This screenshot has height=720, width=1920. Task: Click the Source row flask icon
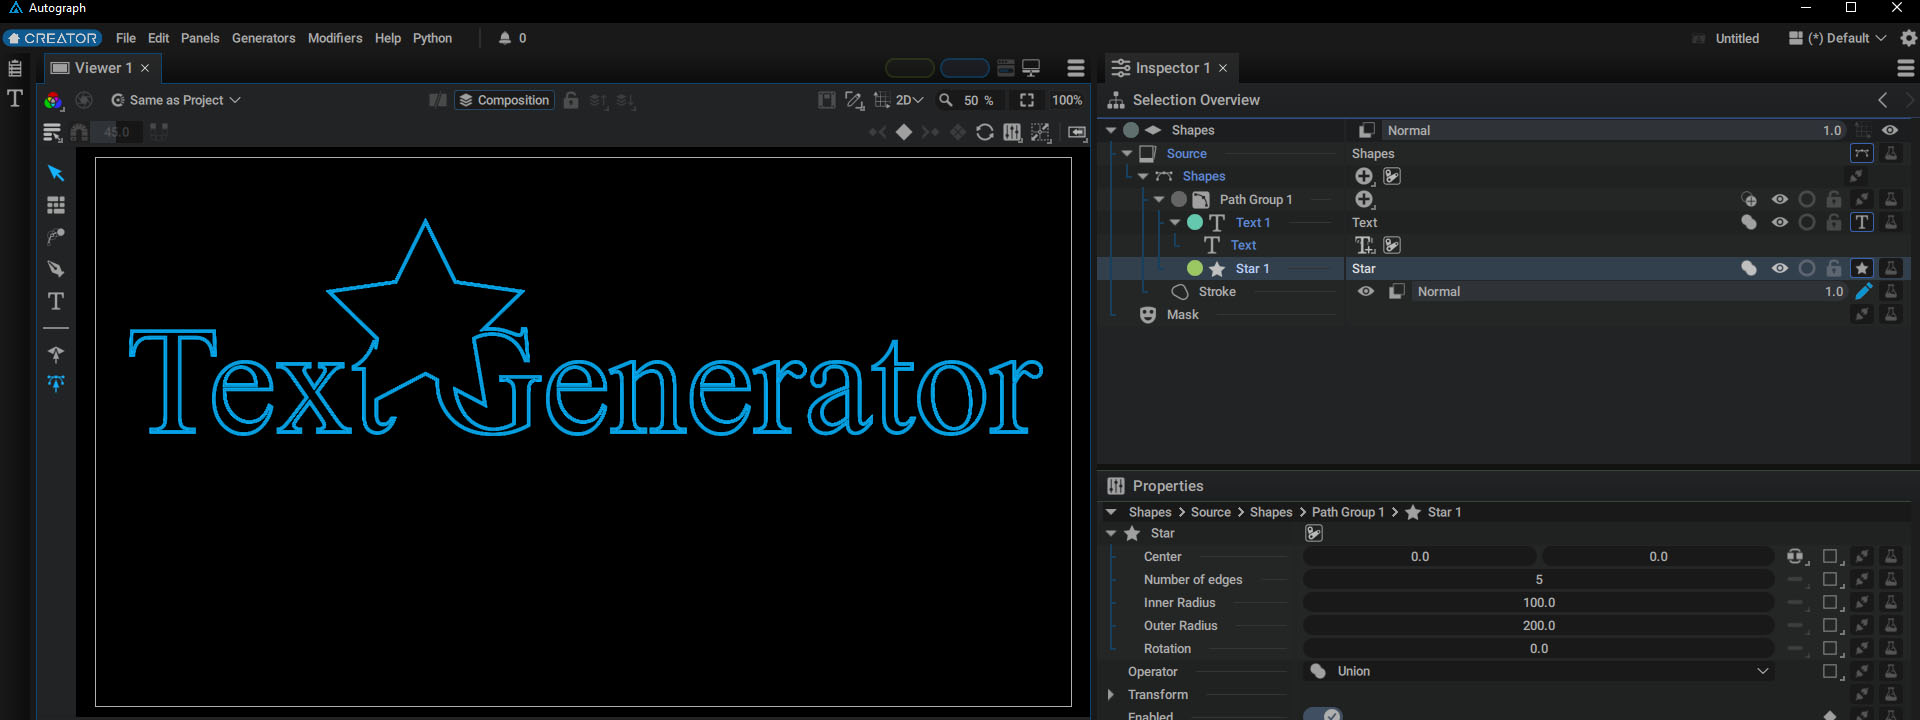pyautogui.click(x=1891, y=153)
